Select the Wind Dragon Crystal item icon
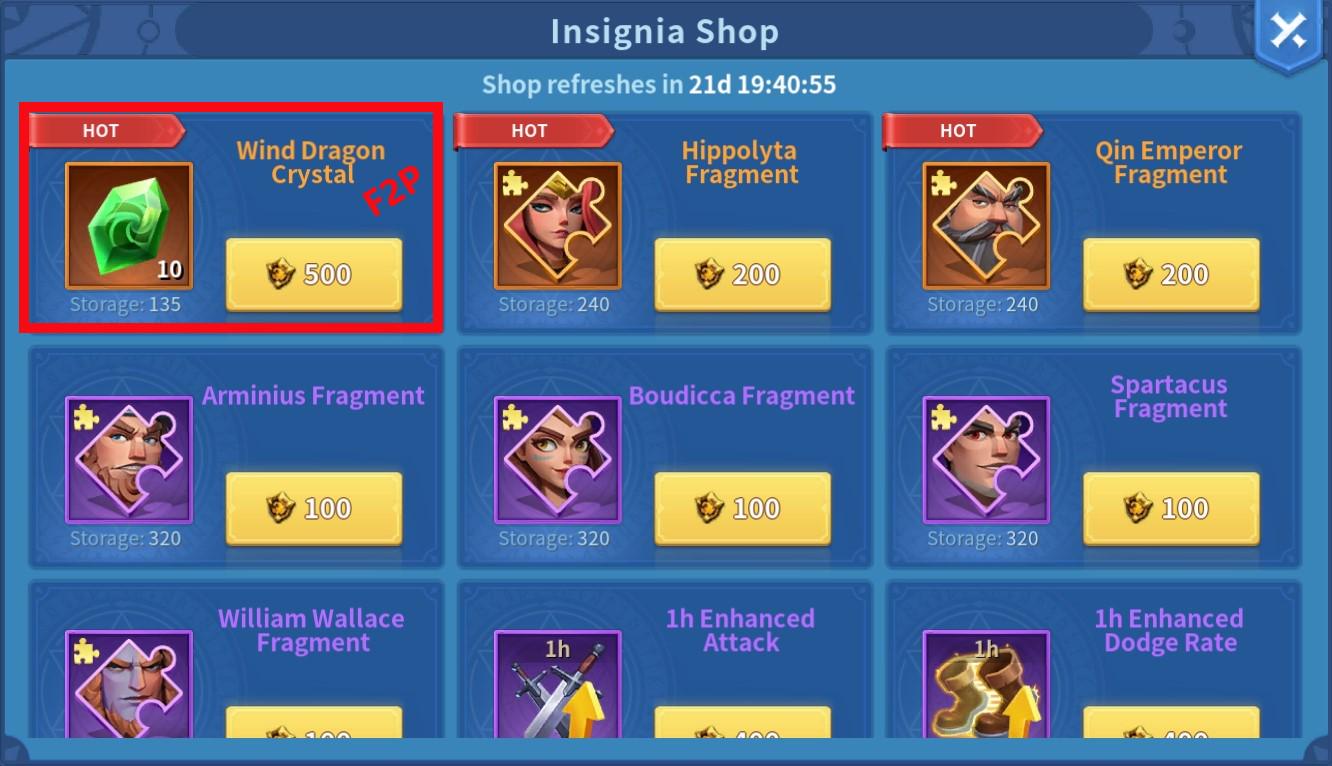Viewport: 1332px width, 766px height. (x=129, y=226)
